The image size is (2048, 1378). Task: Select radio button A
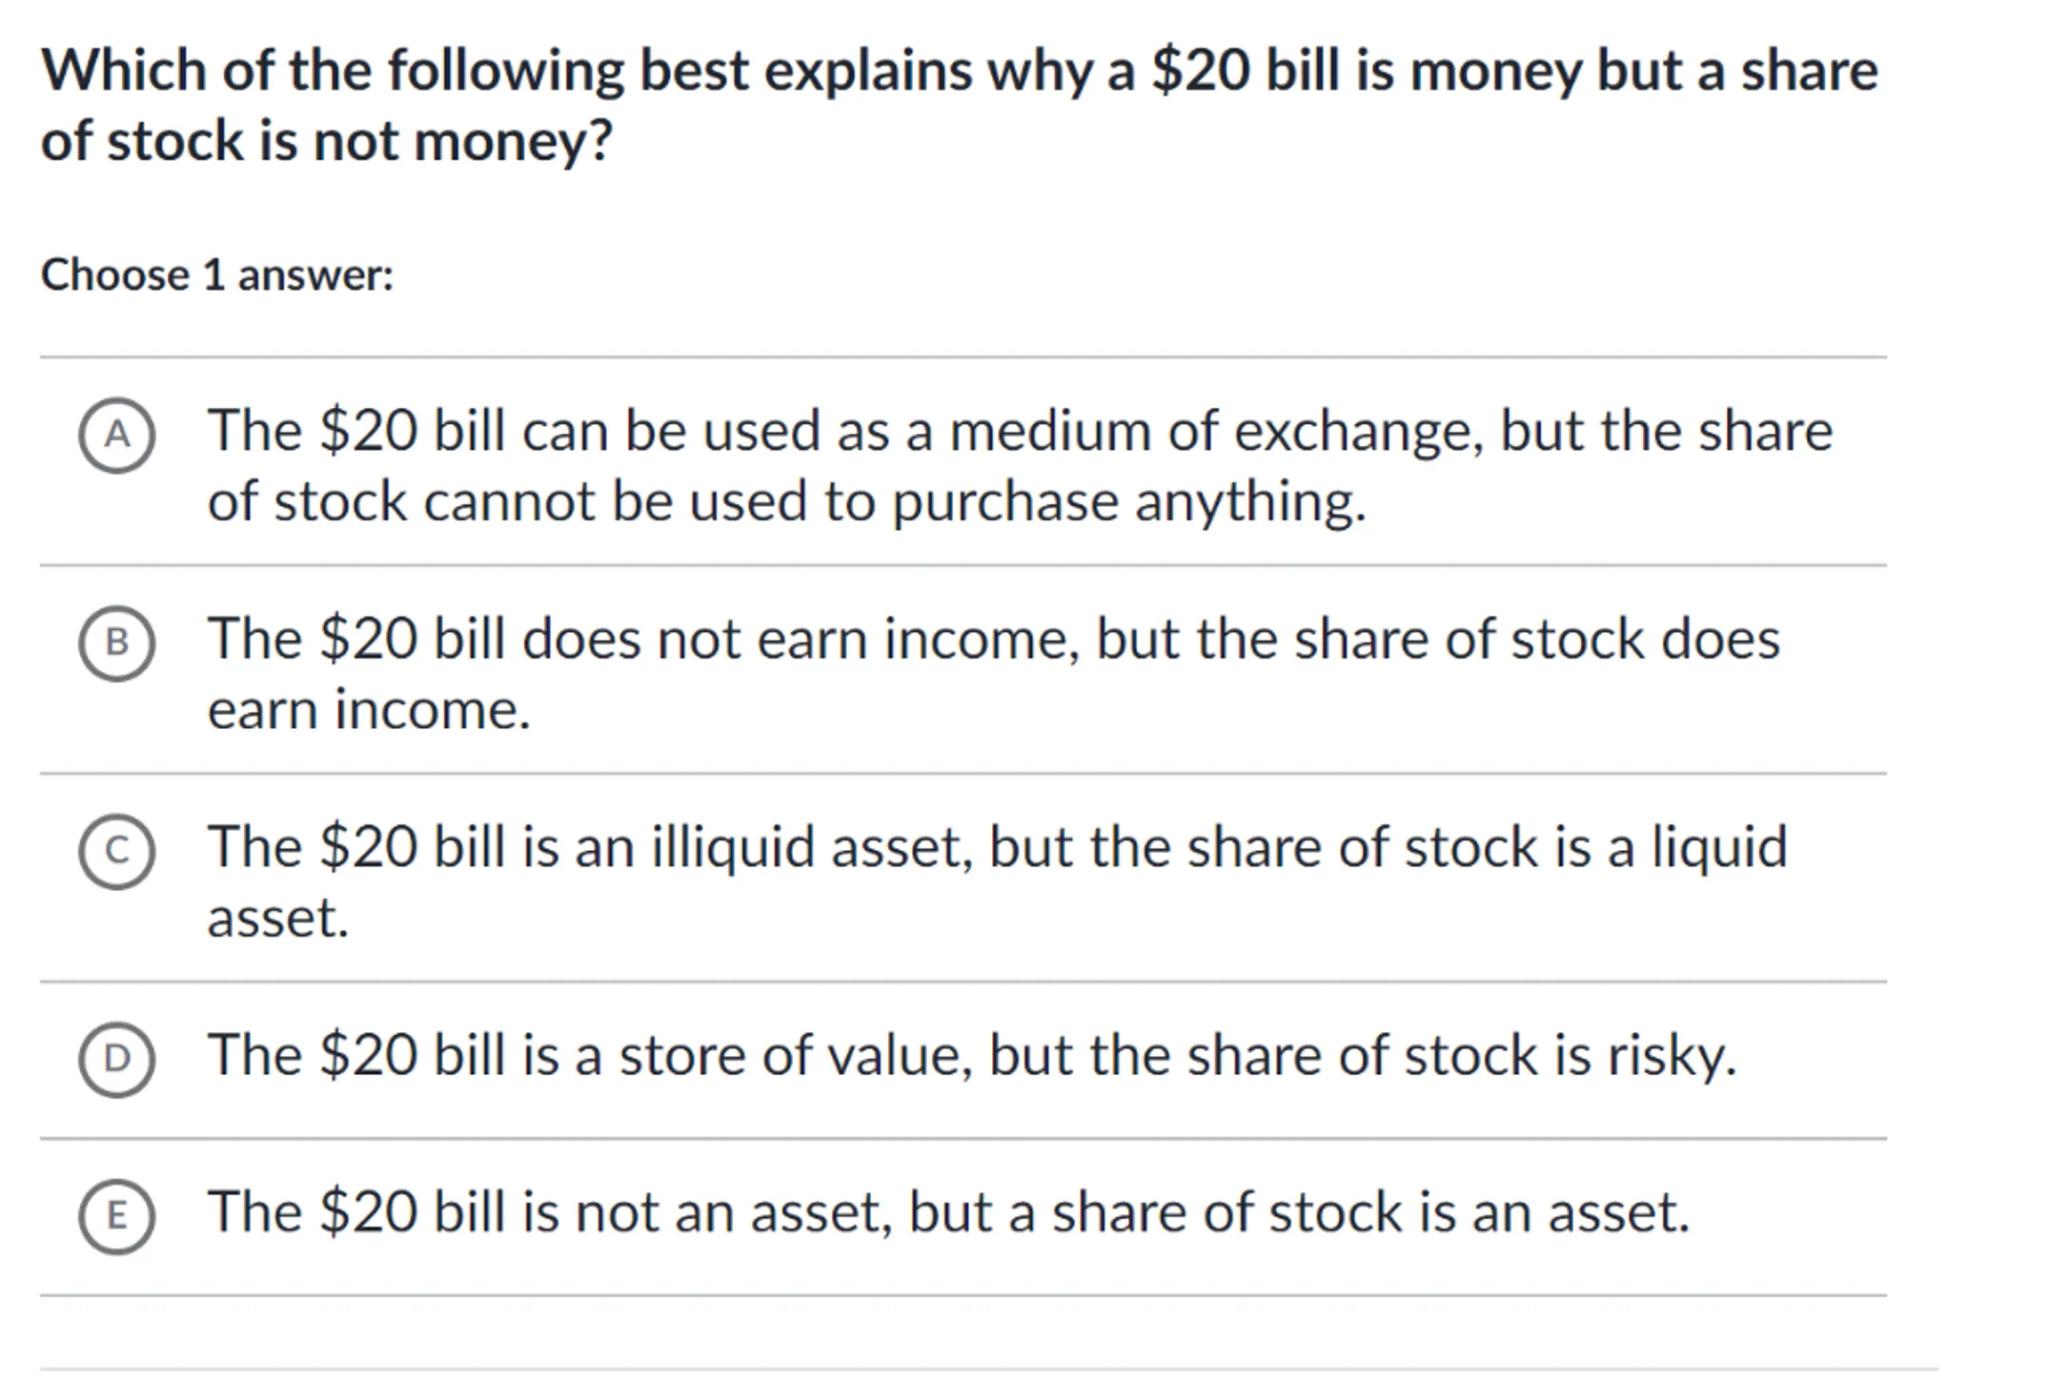click(117, 435)
